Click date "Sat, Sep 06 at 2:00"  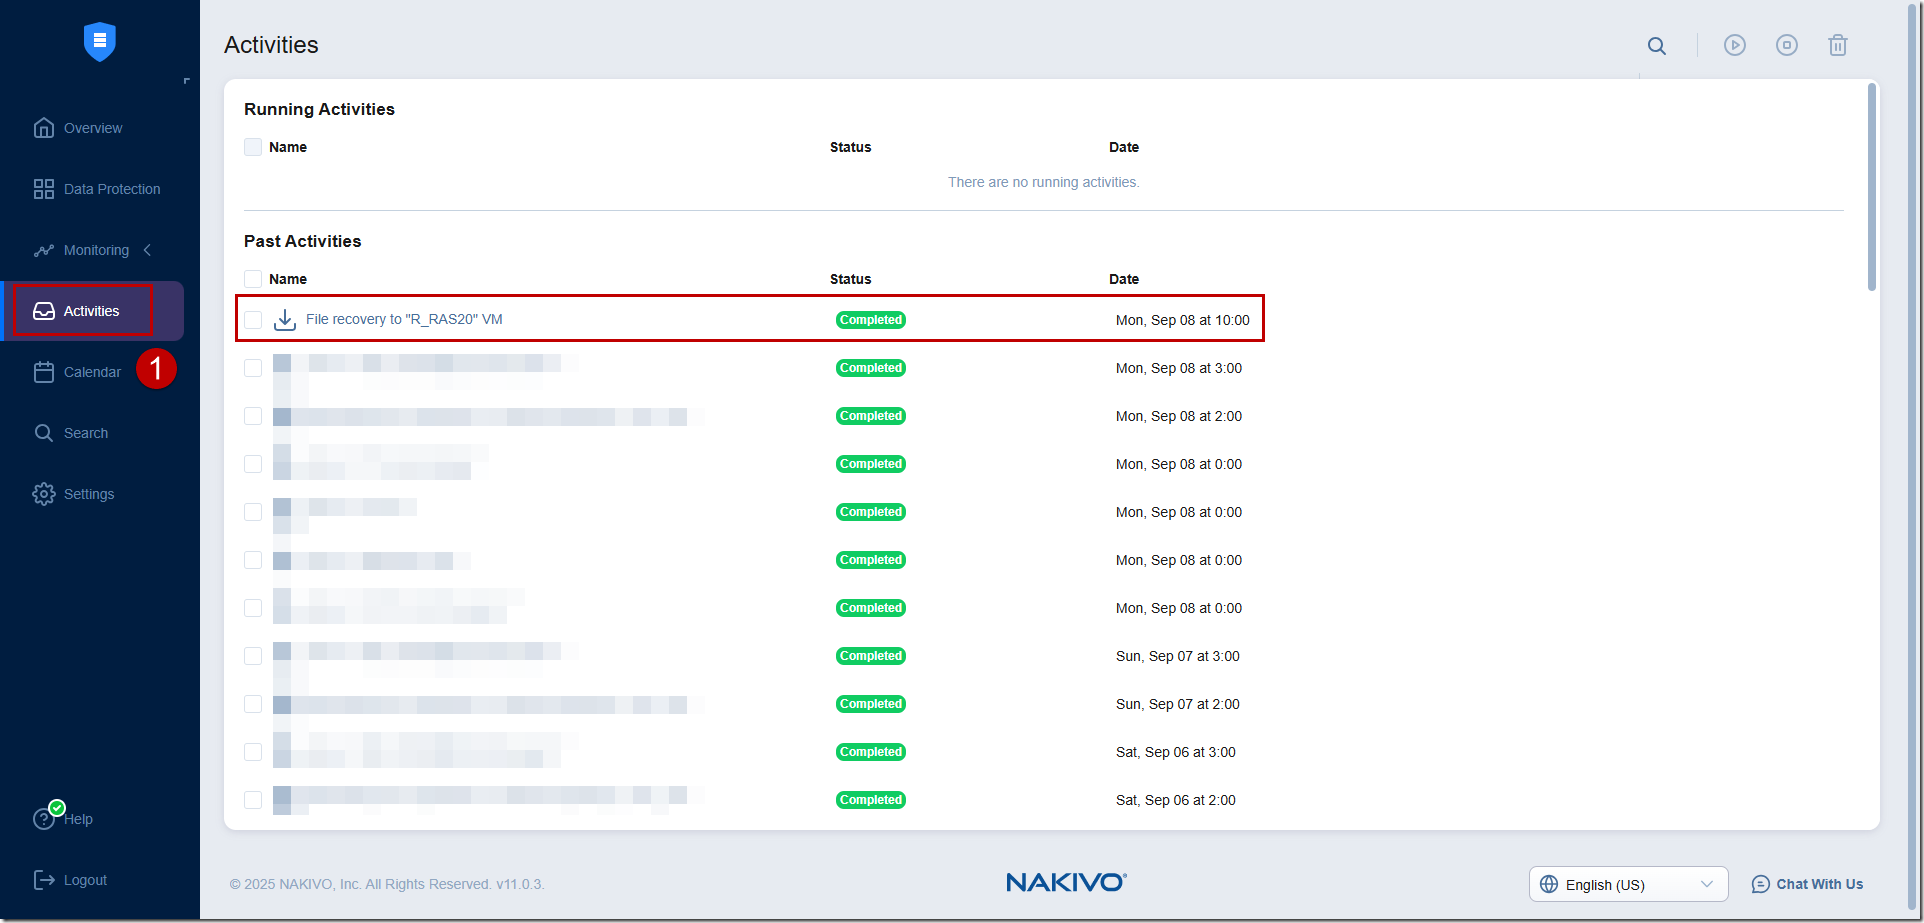[1176, 800]
